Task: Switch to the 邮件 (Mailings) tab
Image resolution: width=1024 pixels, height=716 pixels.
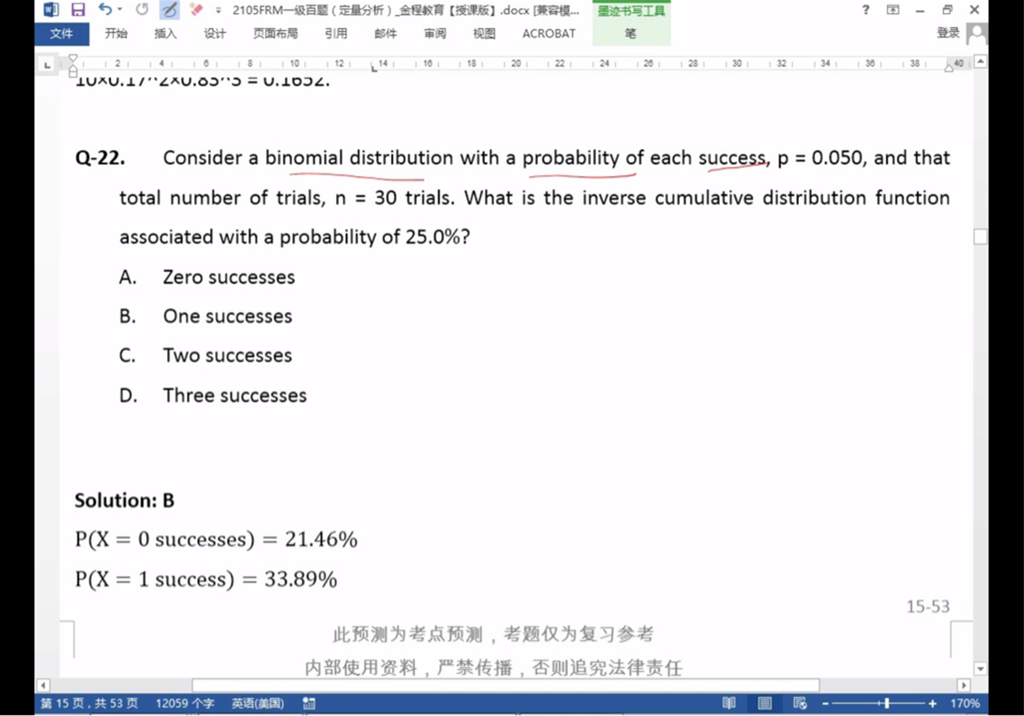Action: (x=385, y=33)
